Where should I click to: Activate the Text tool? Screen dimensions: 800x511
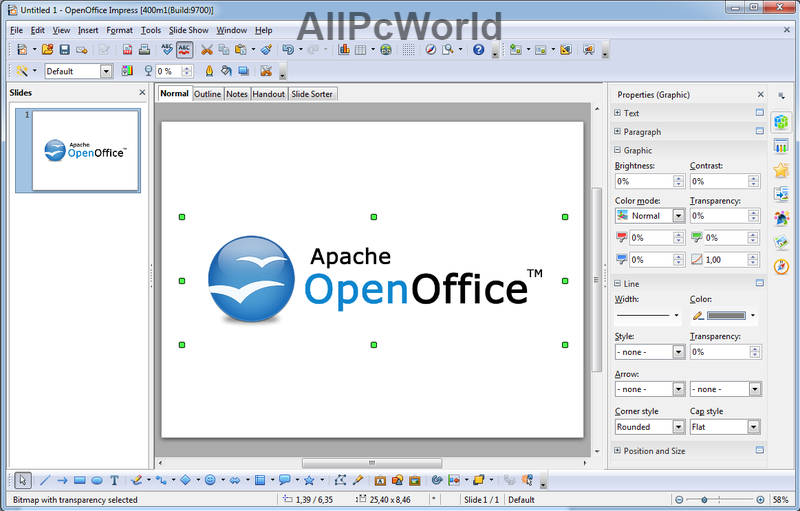[114, 480]
